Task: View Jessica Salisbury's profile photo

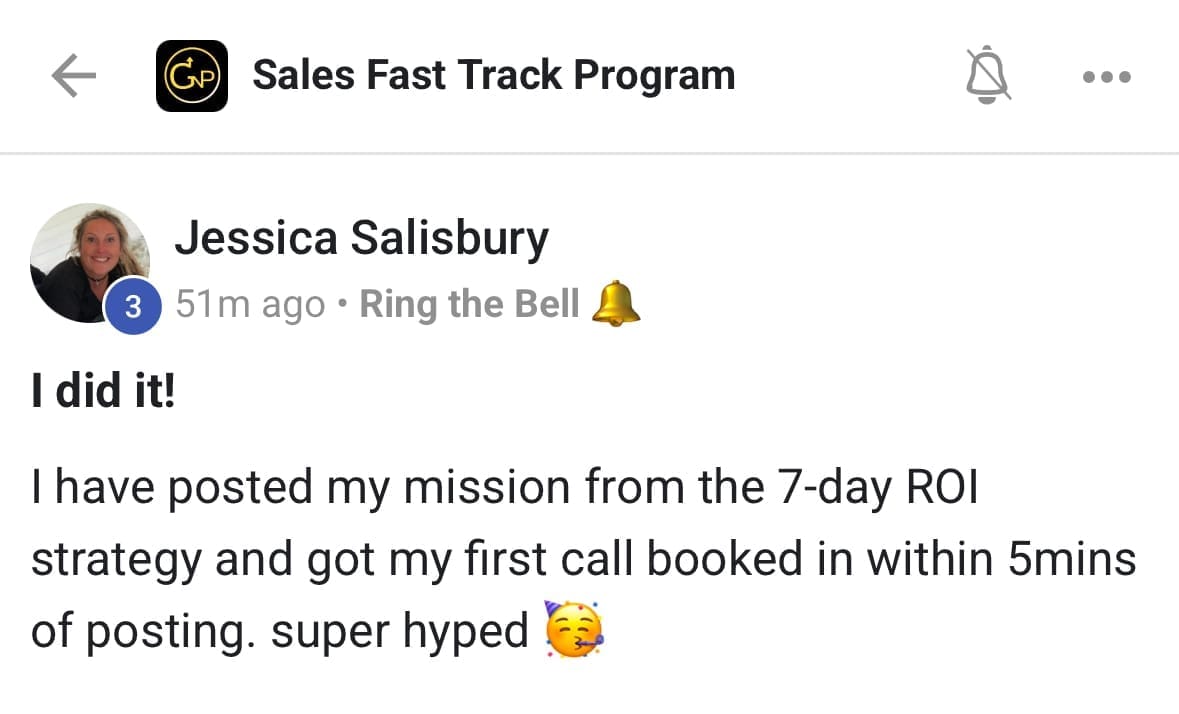Action: click(x=88, y=261)
